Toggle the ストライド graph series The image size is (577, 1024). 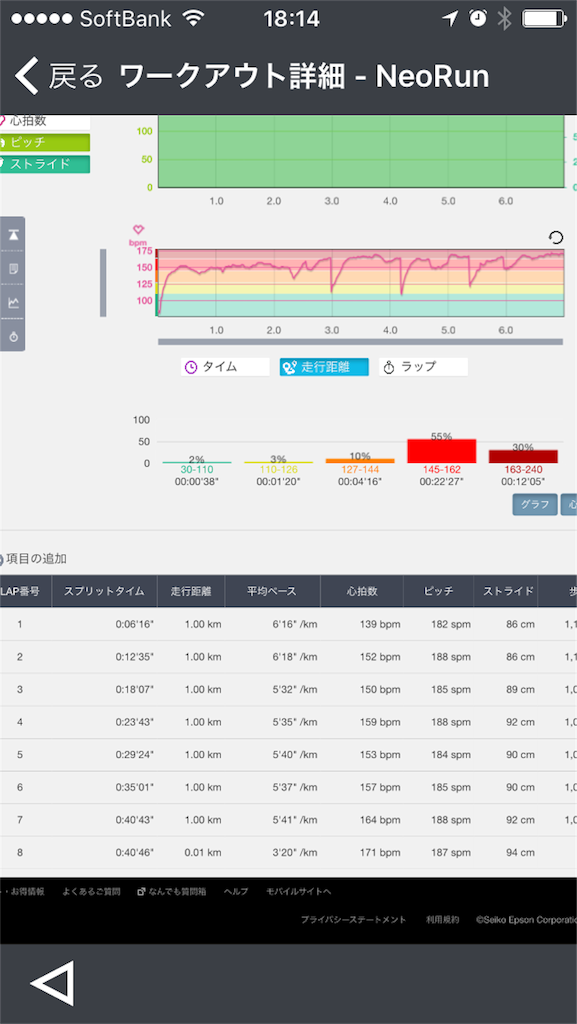pyautogui.click(x=44, y=164)
